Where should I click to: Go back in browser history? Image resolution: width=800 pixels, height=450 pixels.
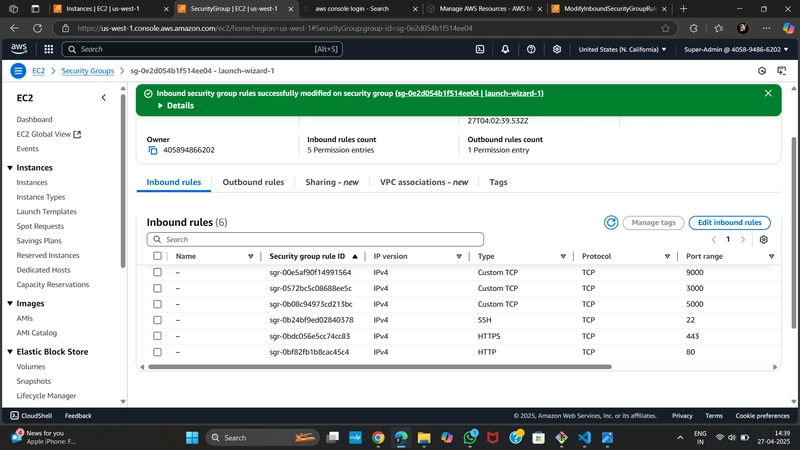(x=15, y=29)
